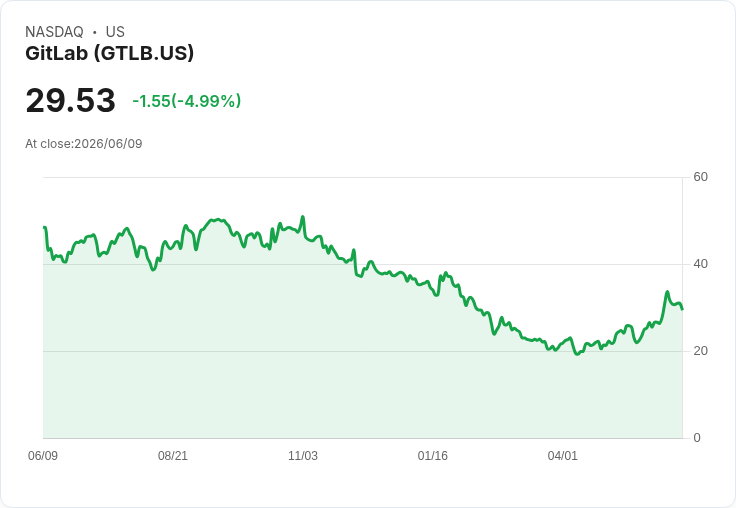Click the 20 y-axis value label
Viewport: 736px width, 508px height.
(700, 351)
